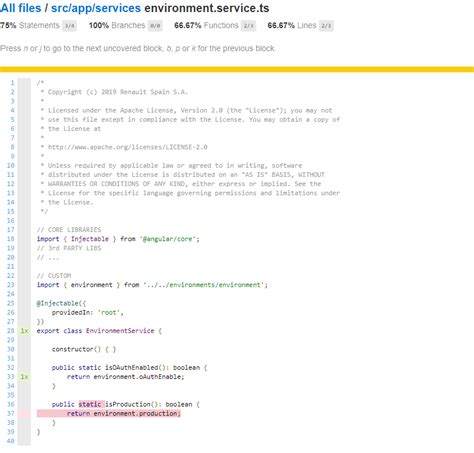The width and height of the screenshot is (474, 453).
Task: Click the 1x hit count on line 33
Action: coord(24,377)
